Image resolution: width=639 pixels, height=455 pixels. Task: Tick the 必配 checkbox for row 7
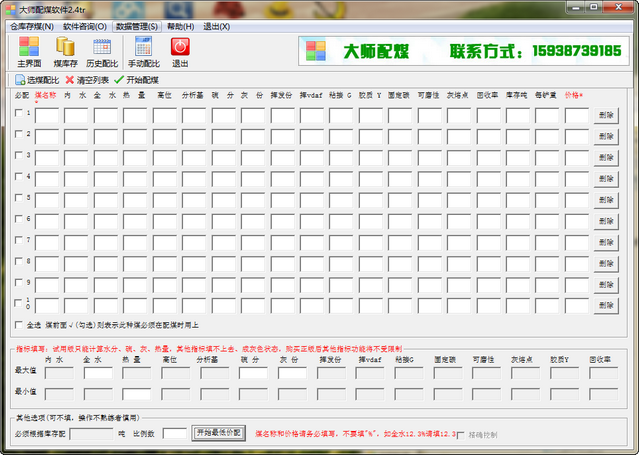19,240
